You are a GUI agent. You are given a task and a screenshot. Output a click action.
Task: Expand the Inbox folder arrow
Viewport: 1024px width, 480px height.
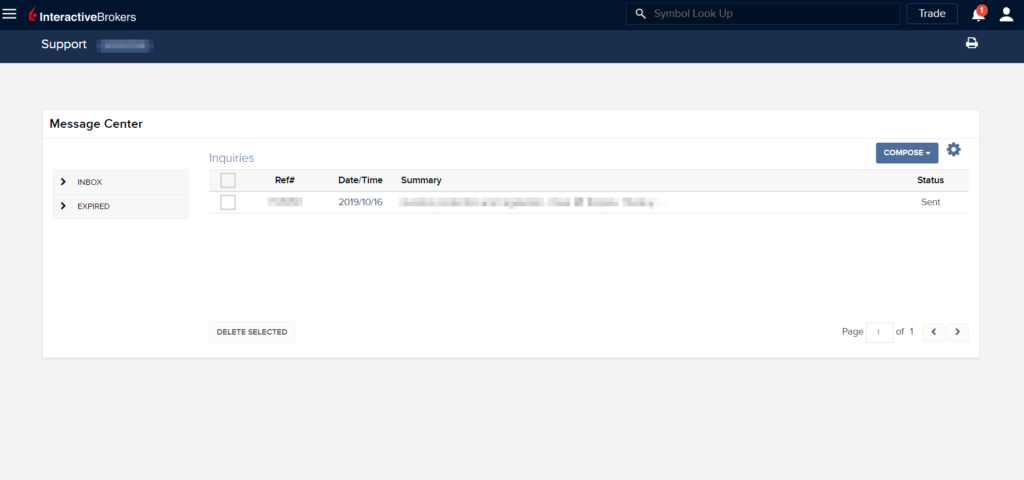(x=63, y=182)
